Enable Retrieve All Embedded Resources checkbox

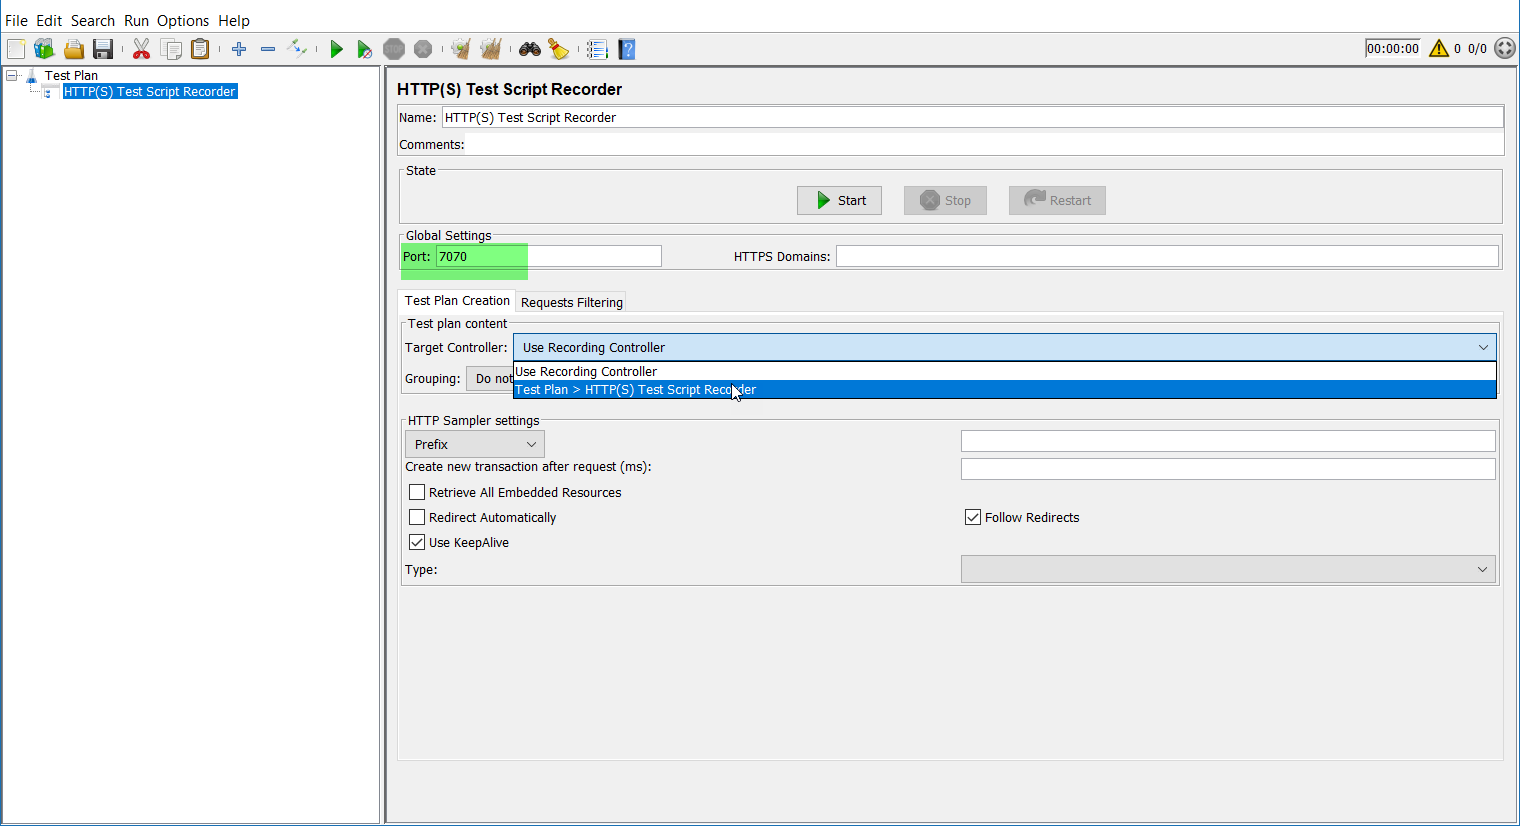(x=417, y=492)
